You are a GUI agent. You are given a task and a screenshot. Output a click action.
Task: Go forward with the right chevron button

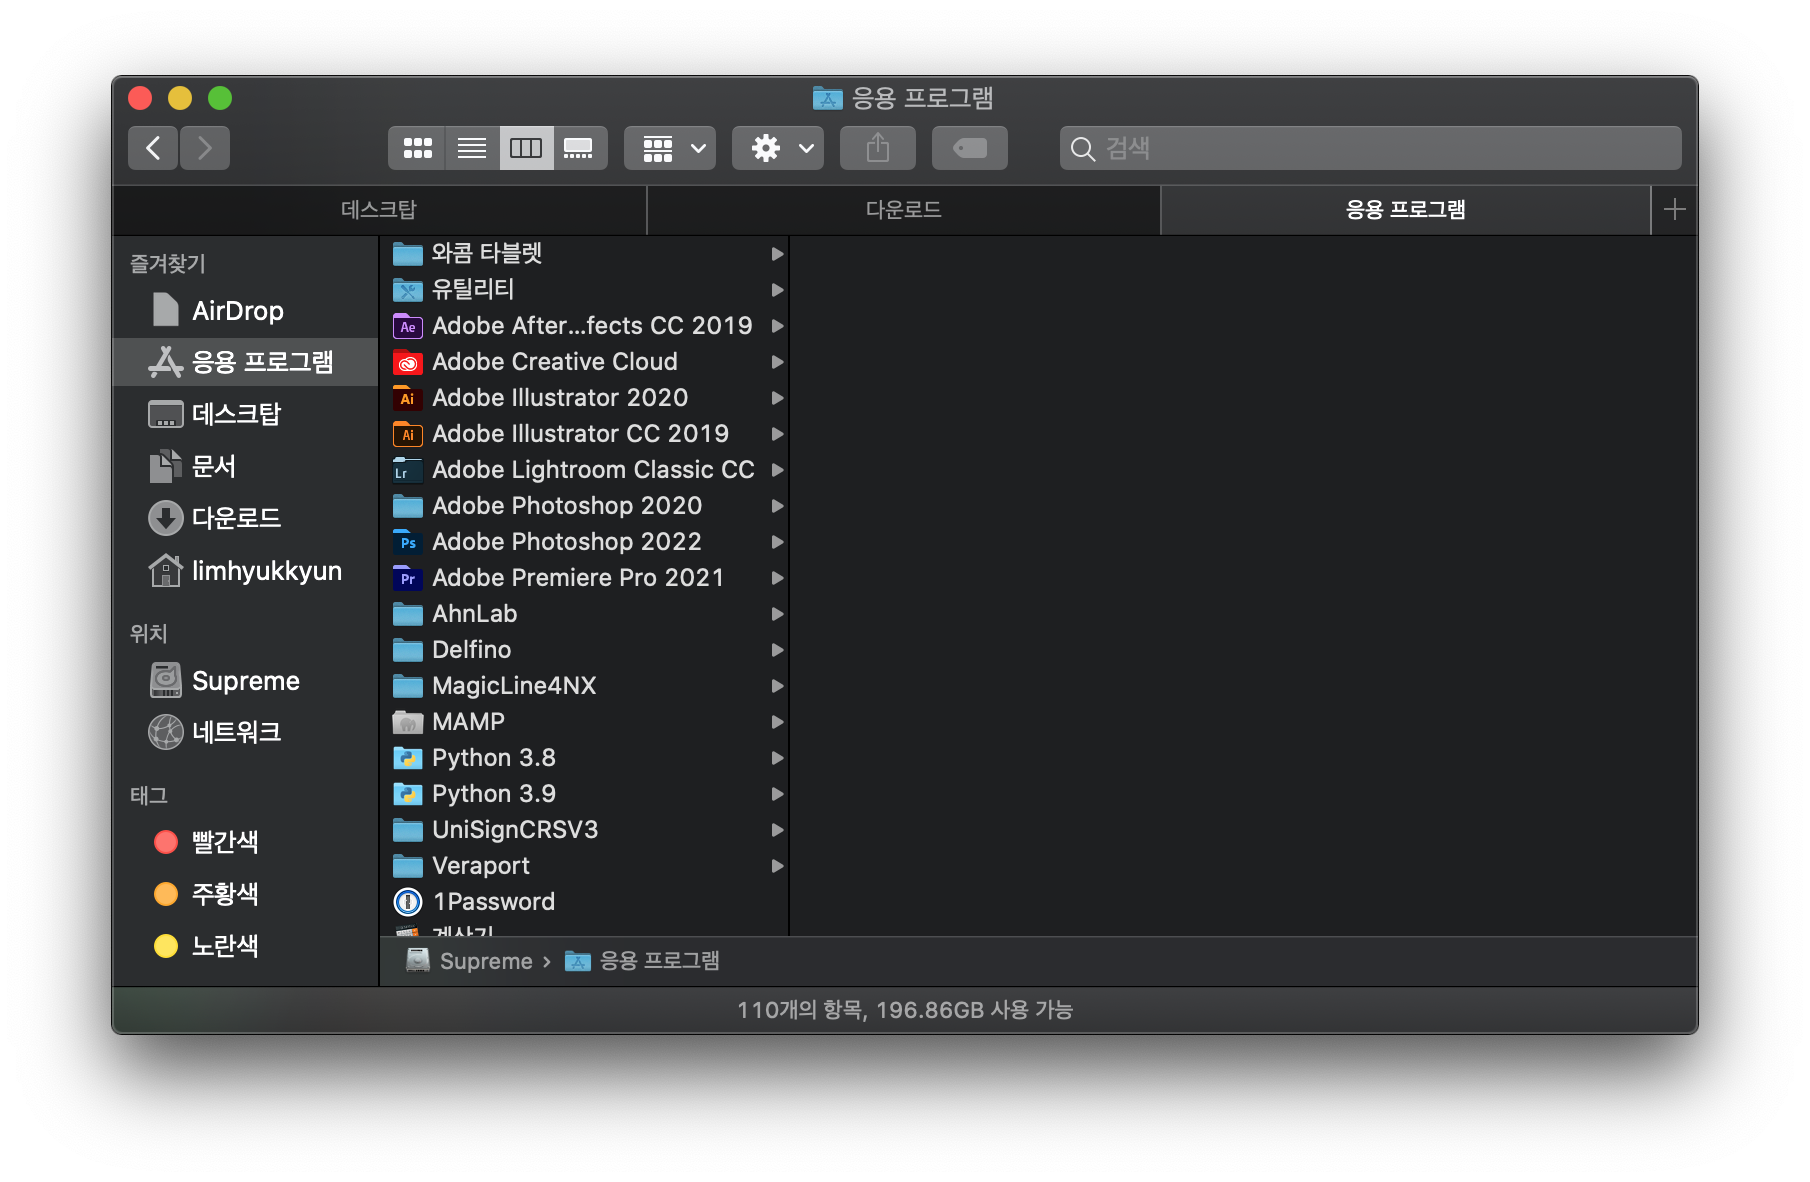pyautogui.click(x=205, y=149)
